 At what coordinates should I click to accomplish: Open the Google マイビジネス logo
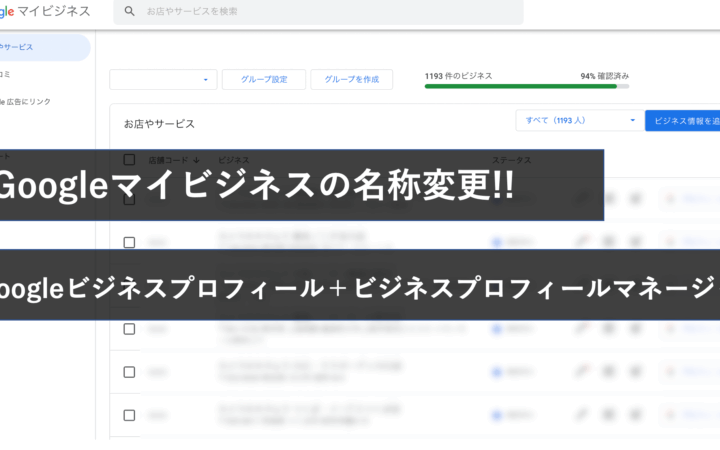45,11
